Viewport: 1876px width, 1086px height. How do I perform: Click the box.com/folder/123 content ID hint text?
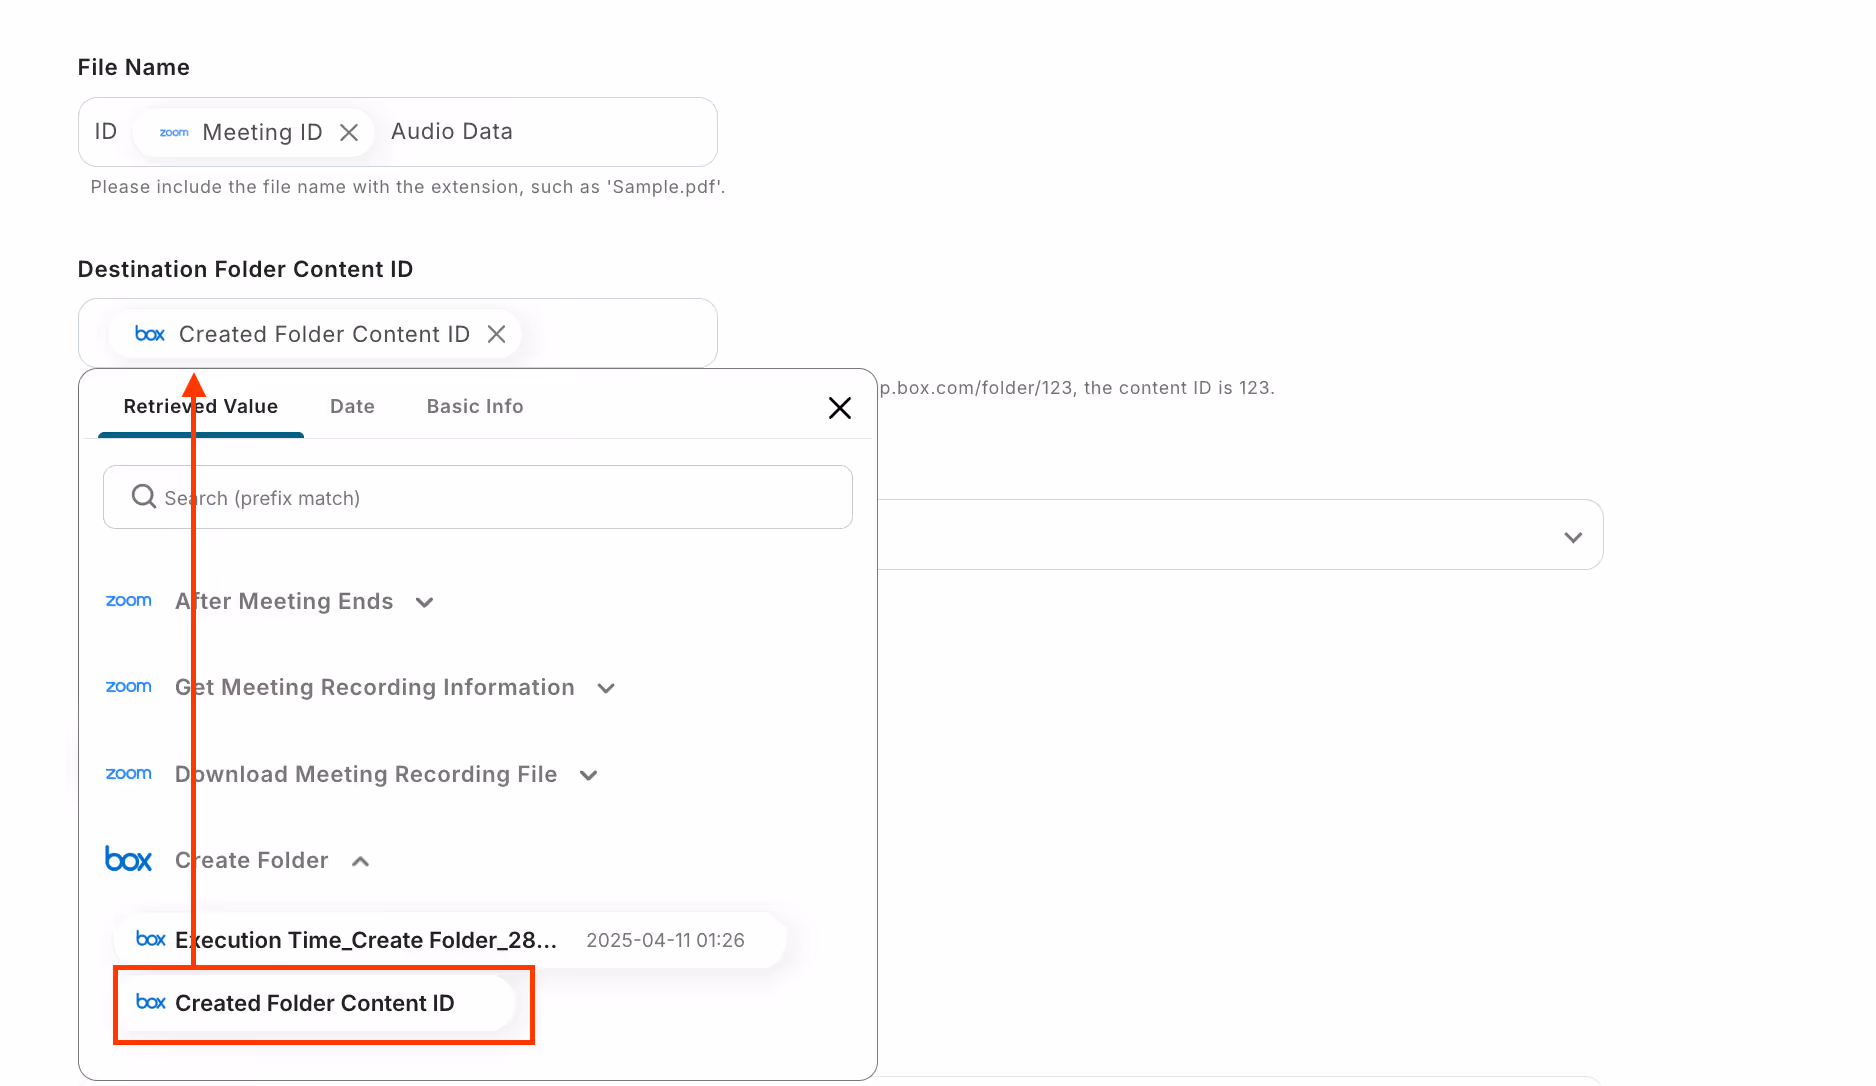coord(1077,388)
